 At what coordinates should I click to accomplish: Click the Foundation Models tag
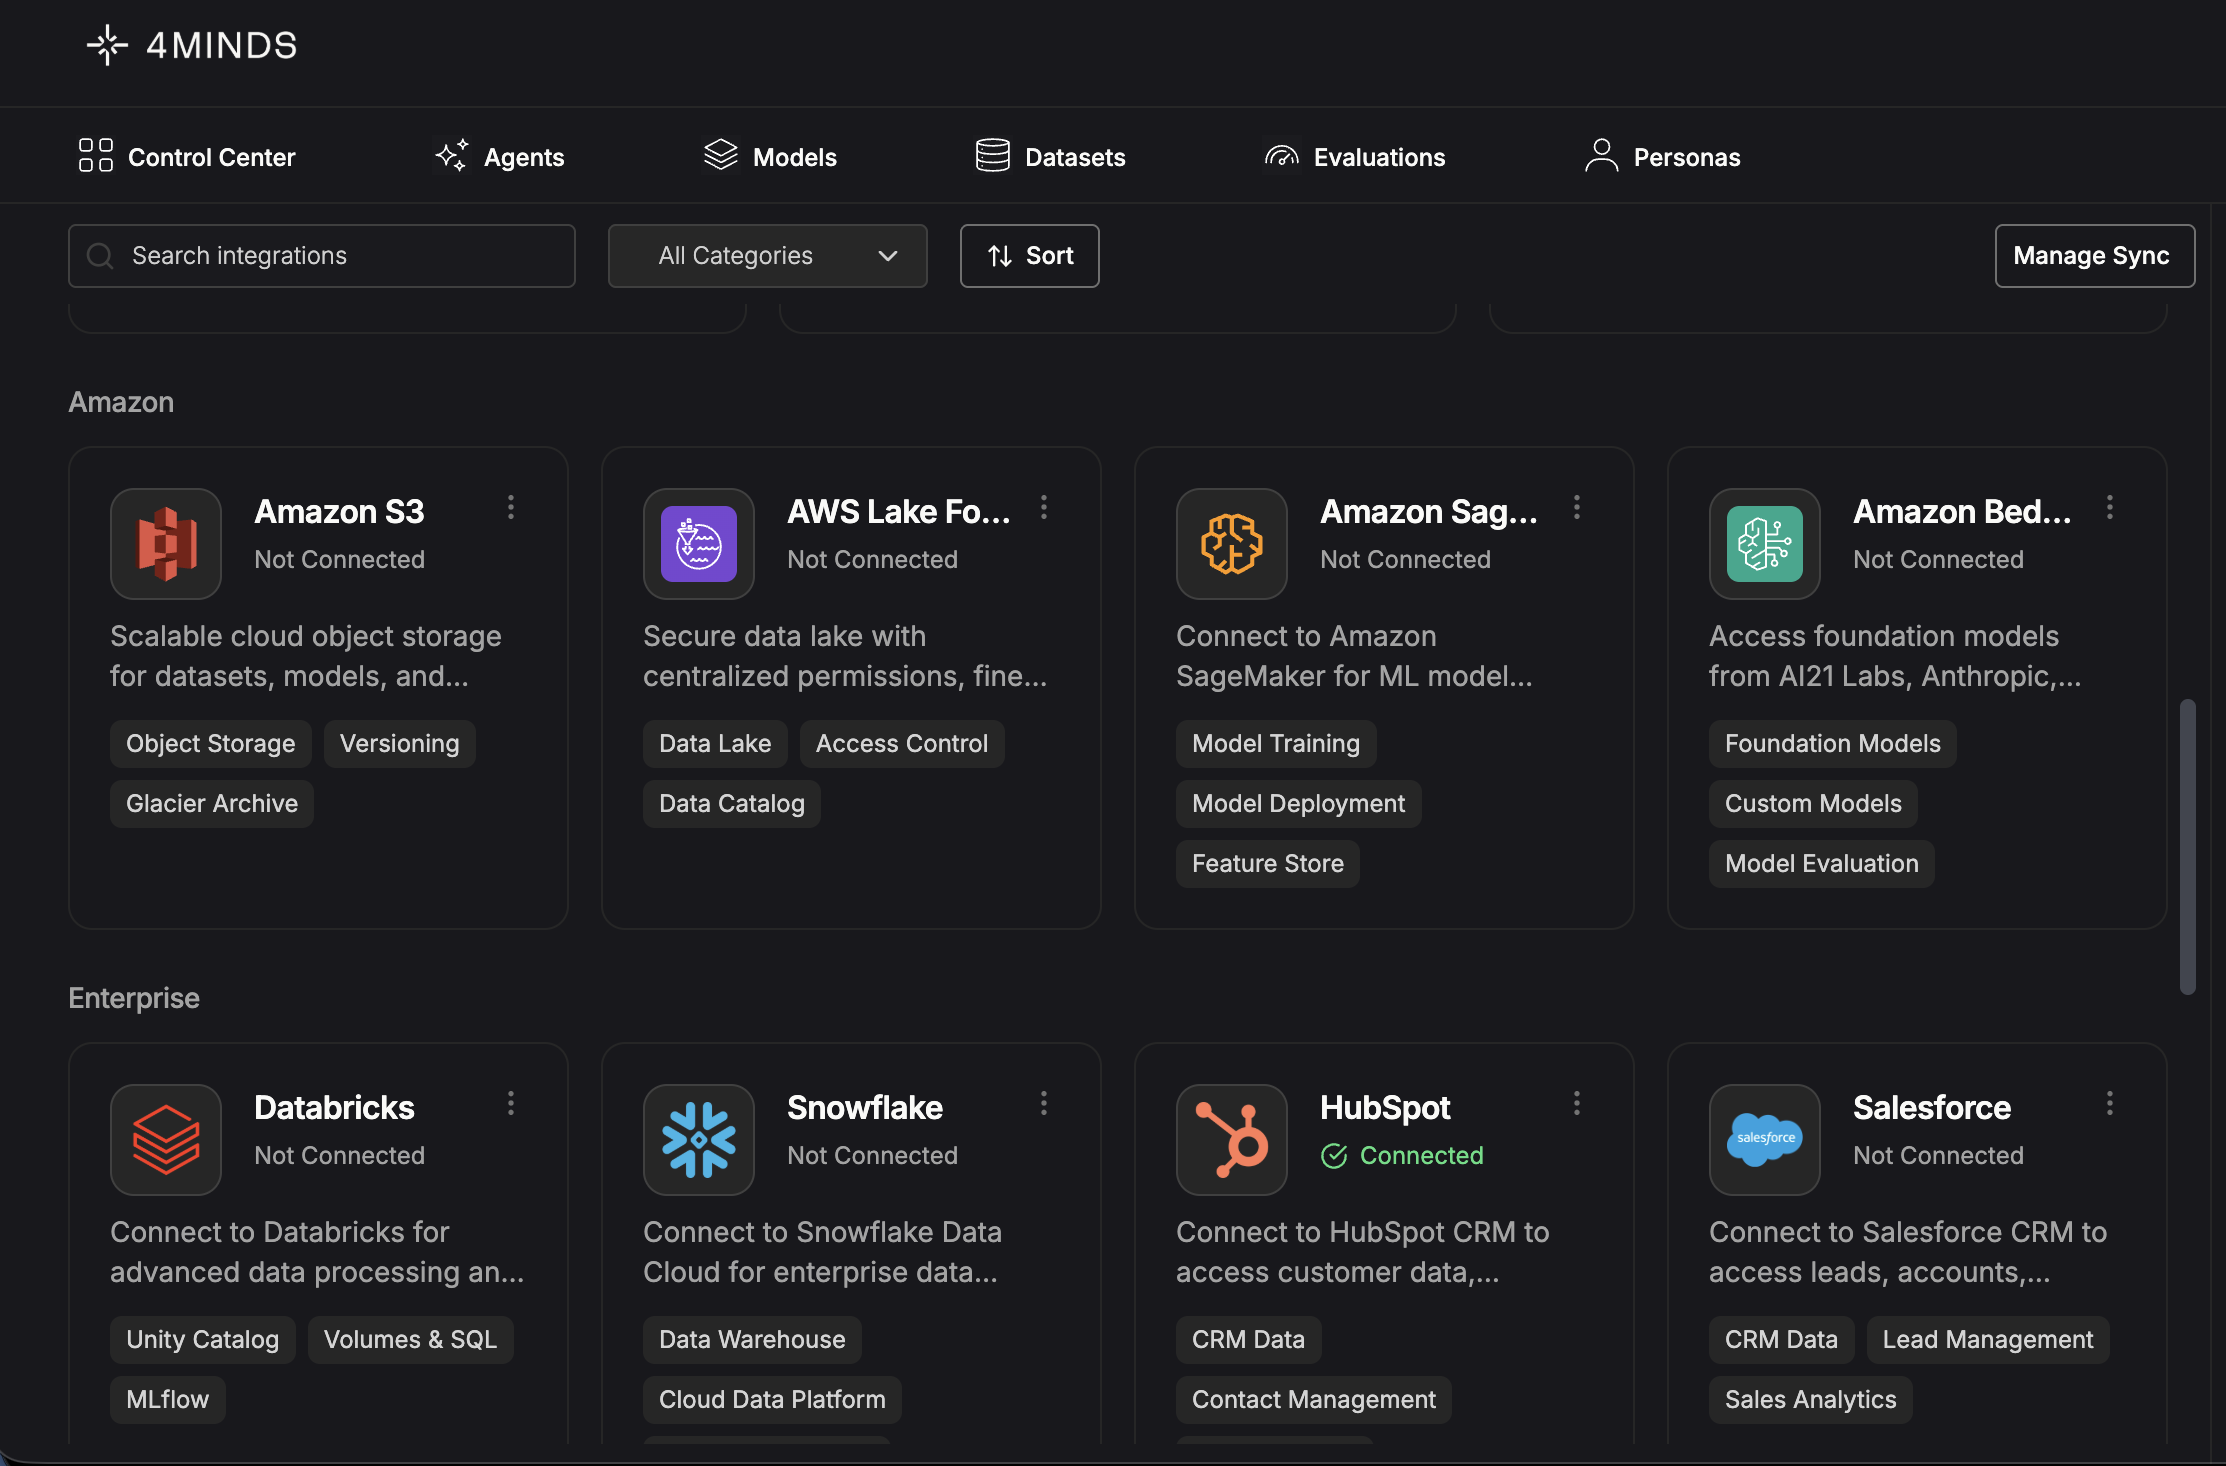point(1833,744)
